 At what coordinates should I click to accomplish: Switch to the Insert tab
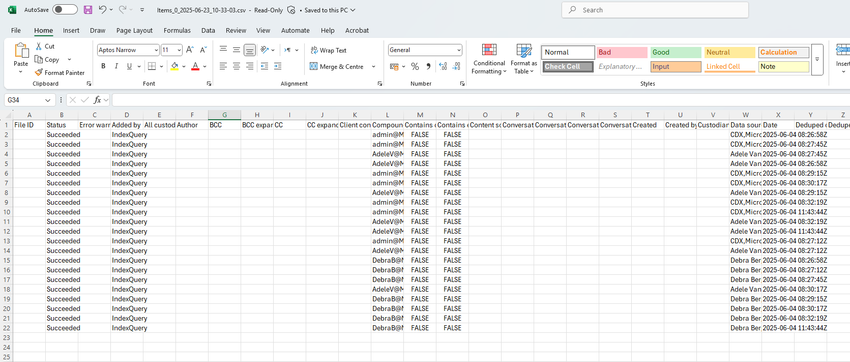[71, 30]
